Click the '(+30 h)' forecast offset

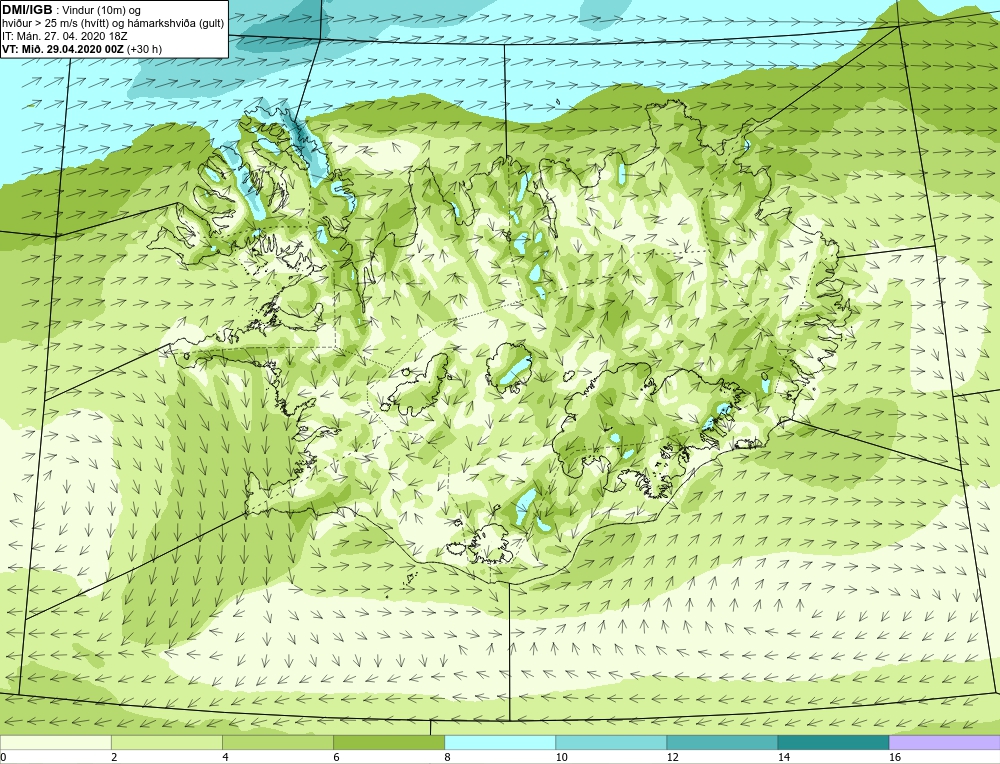(x=145, y=49)
